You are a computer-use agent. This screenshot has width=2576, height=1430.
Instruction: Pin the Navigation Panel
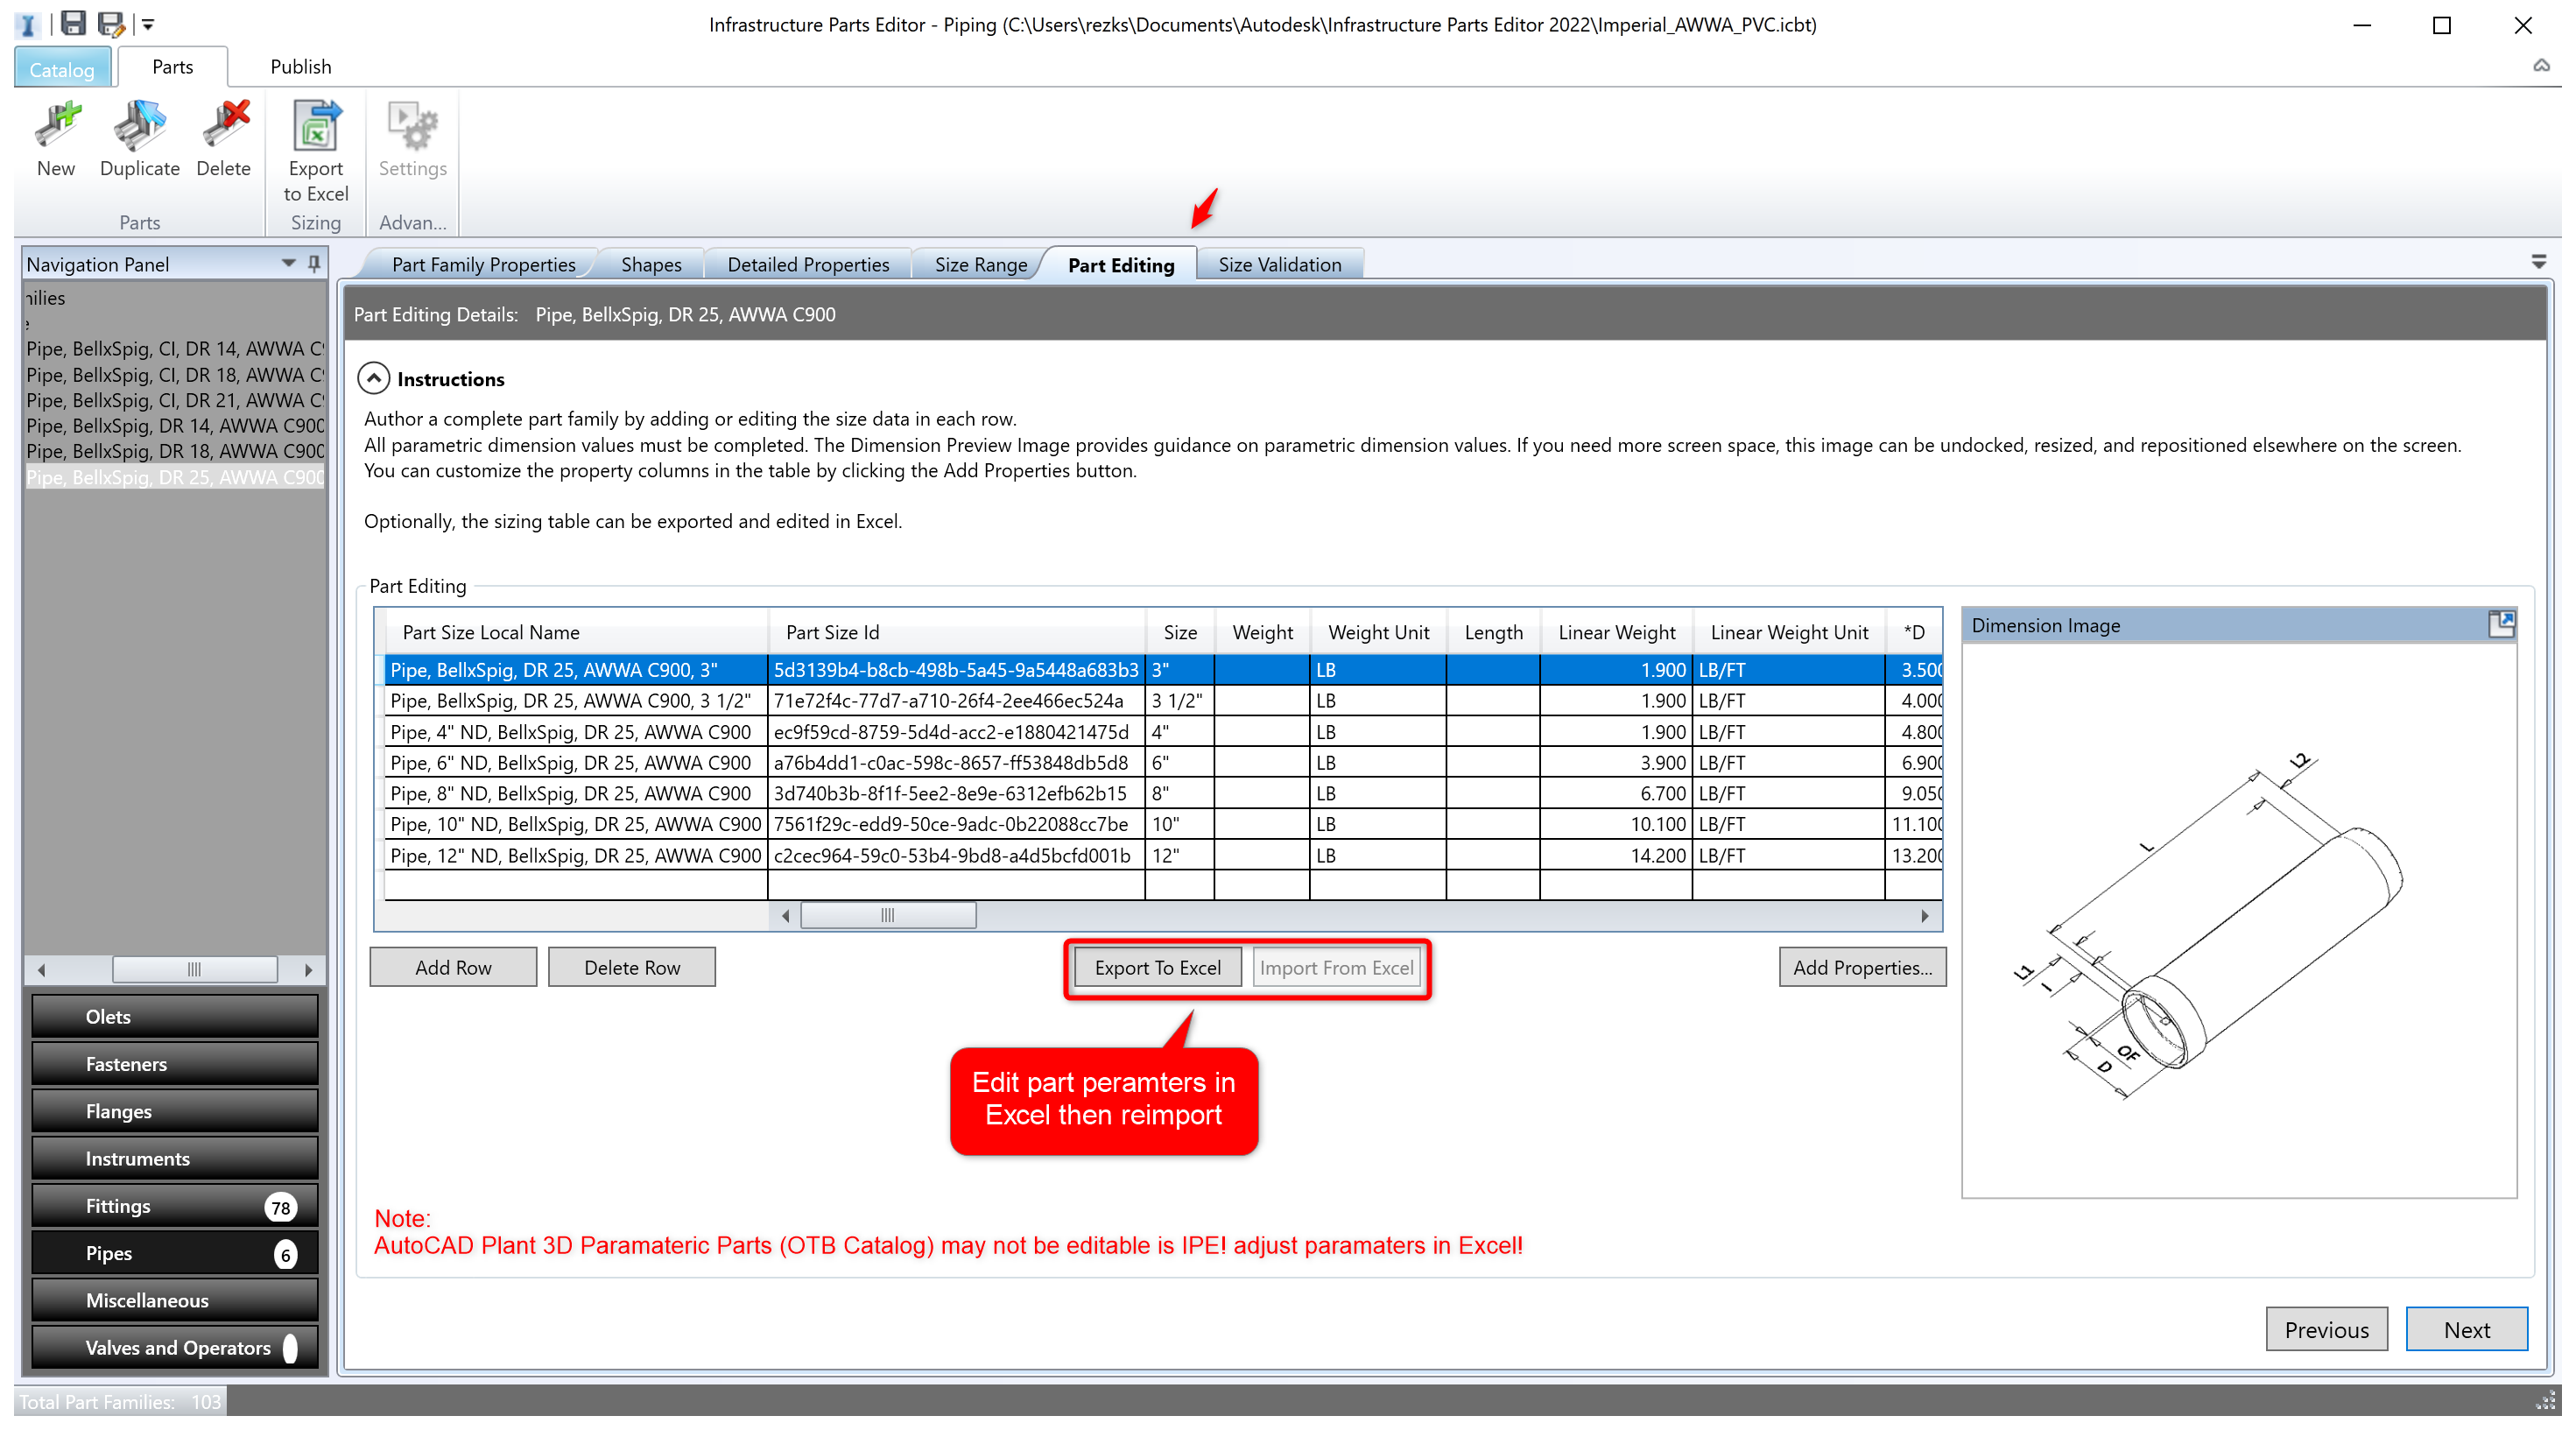click(314, 263)
